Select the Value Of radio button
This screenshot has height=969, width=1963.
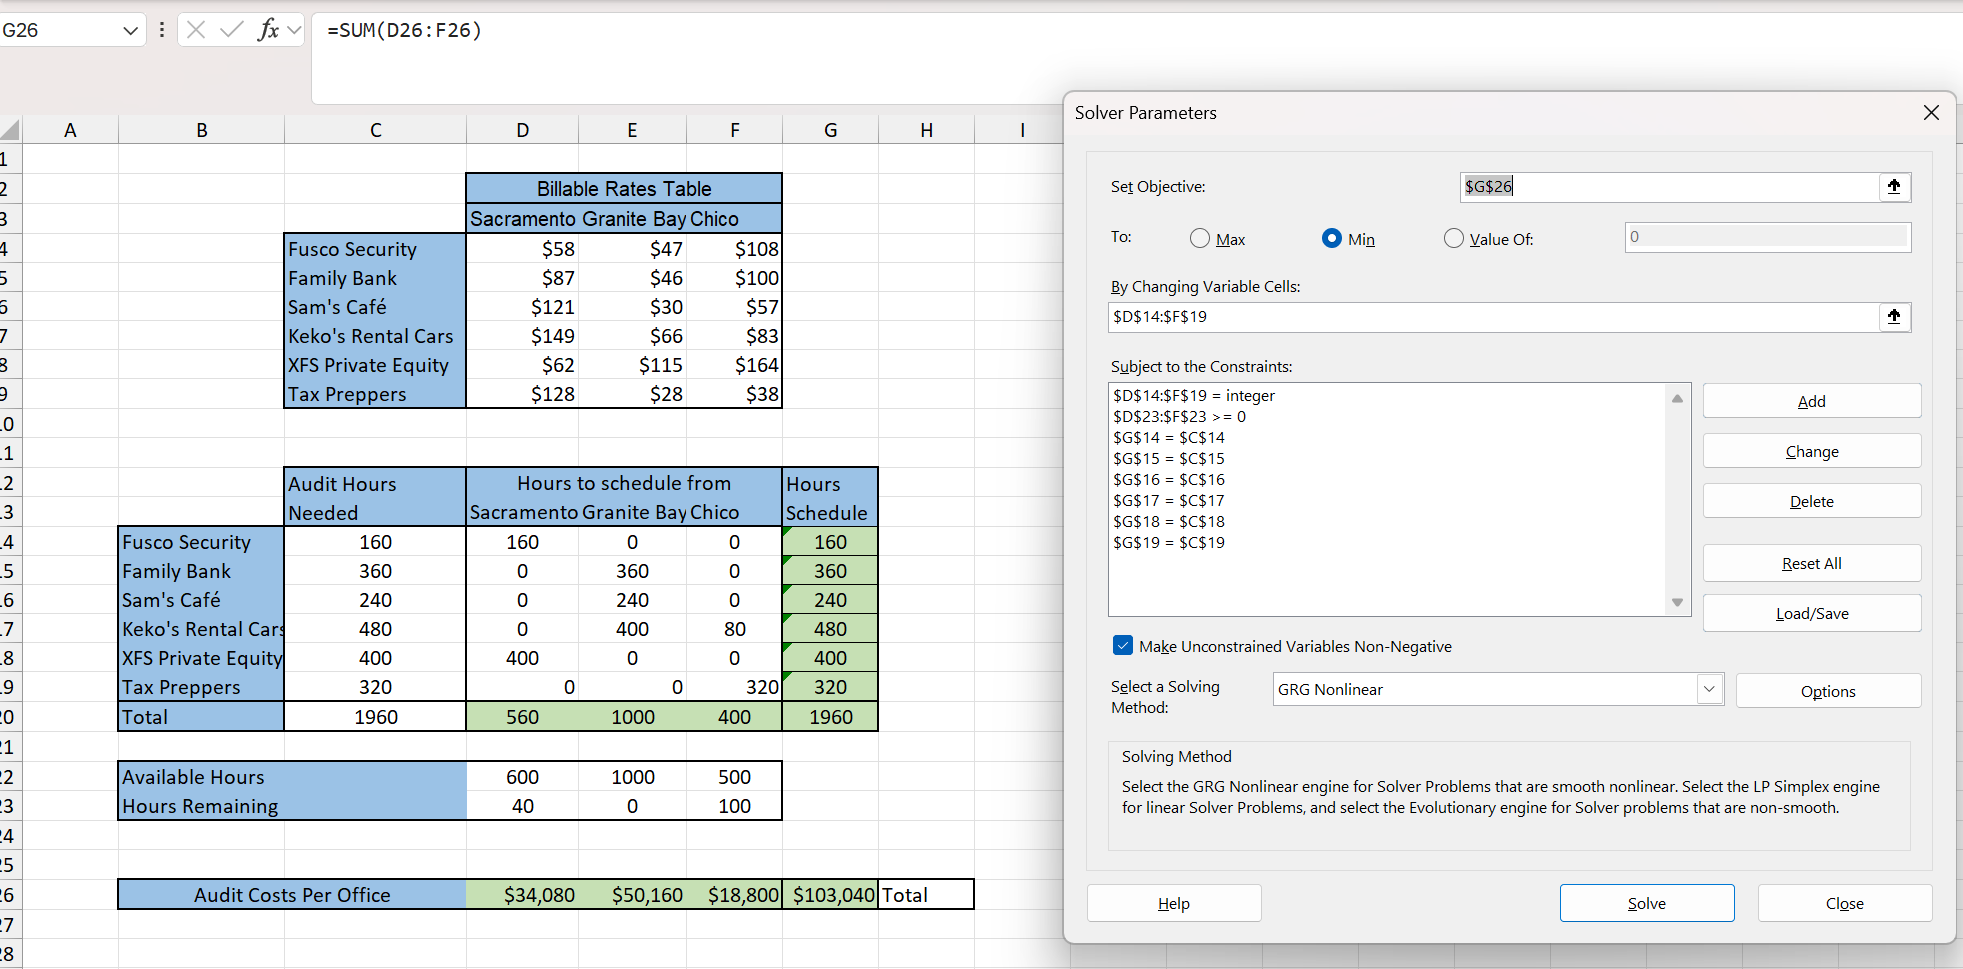point(1454,238)
